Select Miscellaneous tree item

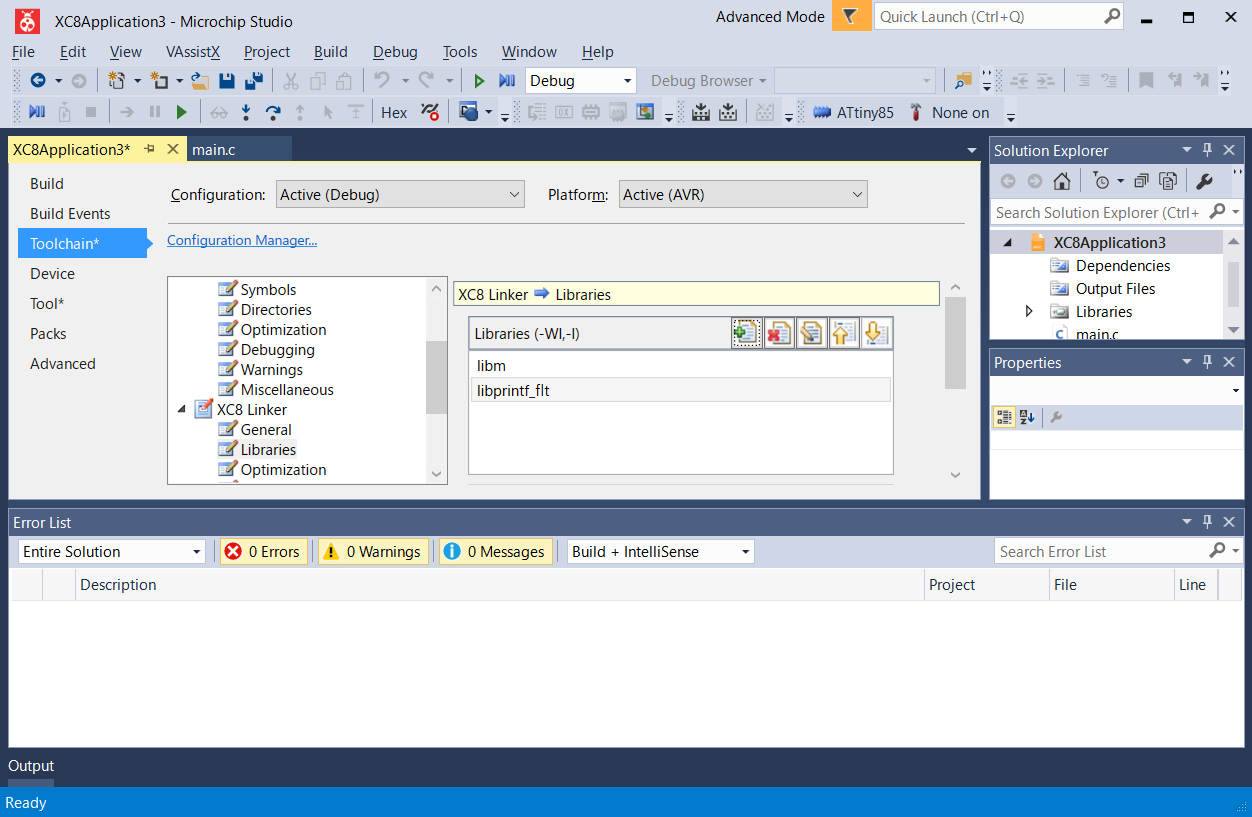(287, 389)
